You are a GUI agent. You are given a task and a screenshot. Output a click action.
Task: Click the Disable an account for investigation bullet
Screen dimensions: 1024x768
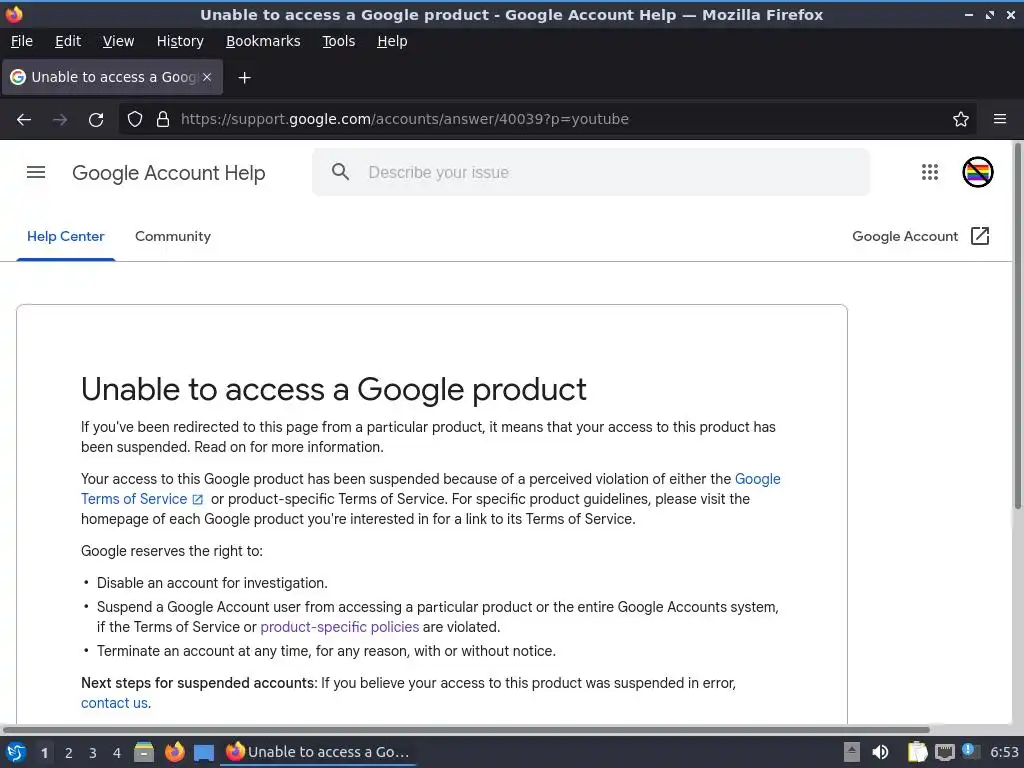tap(212, 583)
